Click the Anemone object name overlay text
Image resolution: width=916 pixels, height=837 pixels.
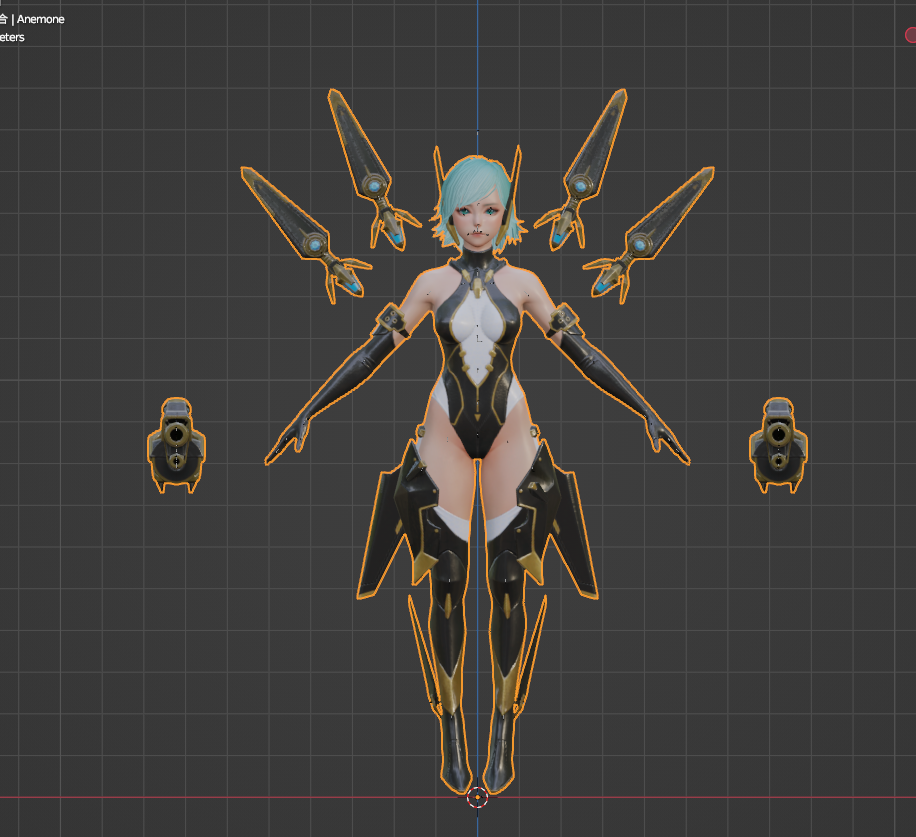pyautogui.click(x=40, y=19)
